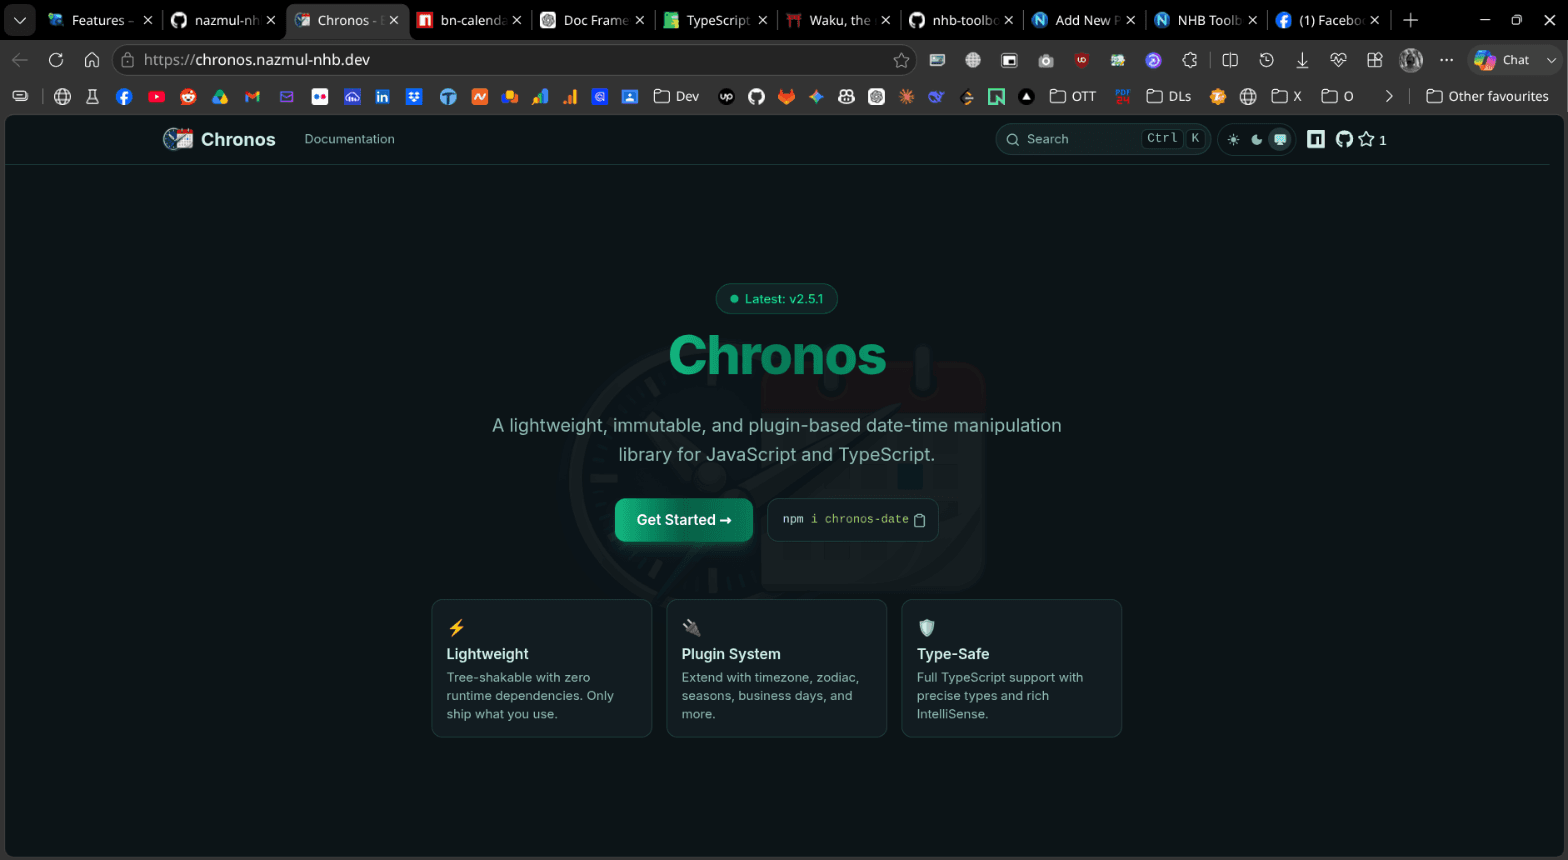Open the Upwork bookmark

pos(726,97)
